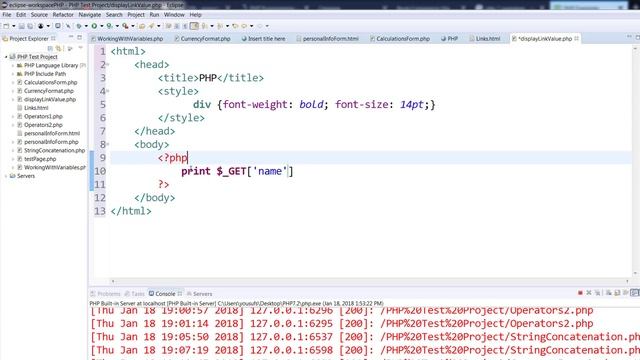Viewport: 640px width, 360px height.
Task: Select personalInfoForm.html in Project Explorer
Action: coord(52,133)
